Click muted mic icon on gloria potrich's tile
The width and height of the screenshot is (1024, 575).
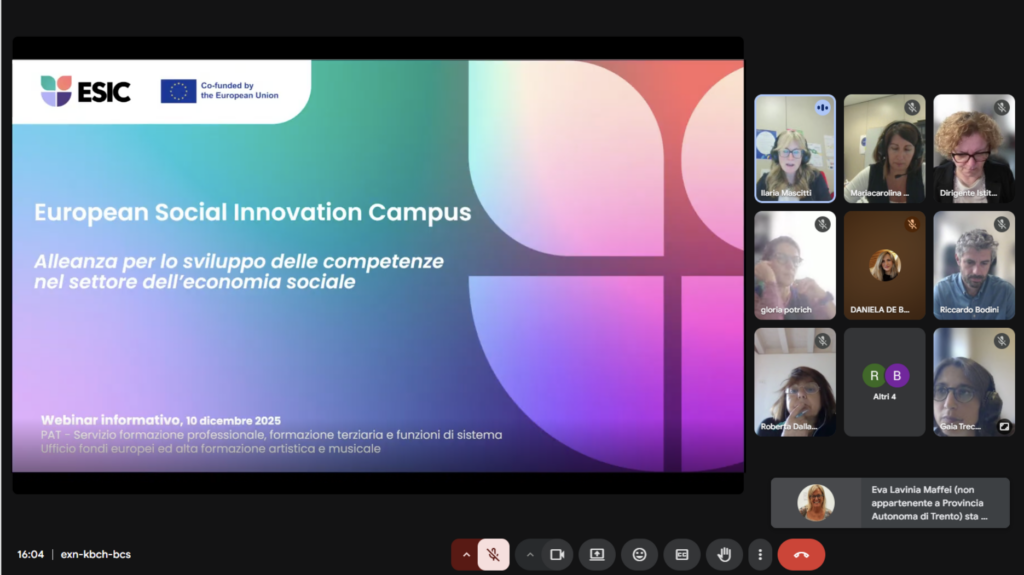pyautogui.click(x=822, y=224)
